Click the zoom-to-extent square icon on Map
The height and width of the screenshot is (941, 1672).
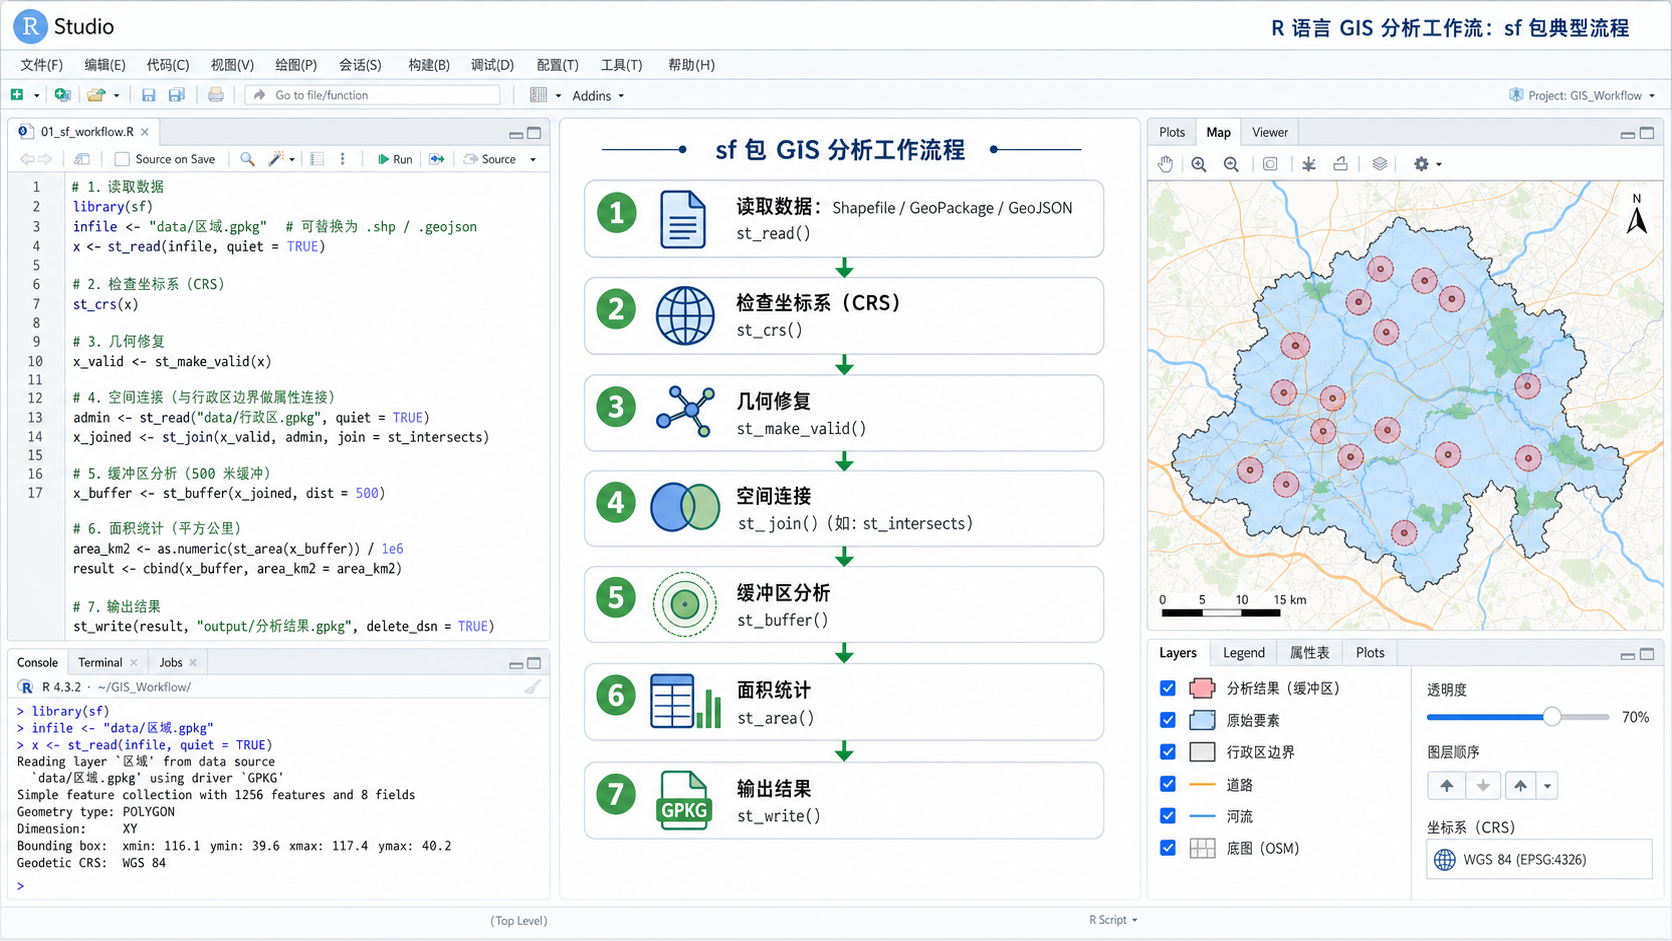tap(1269, 164)
